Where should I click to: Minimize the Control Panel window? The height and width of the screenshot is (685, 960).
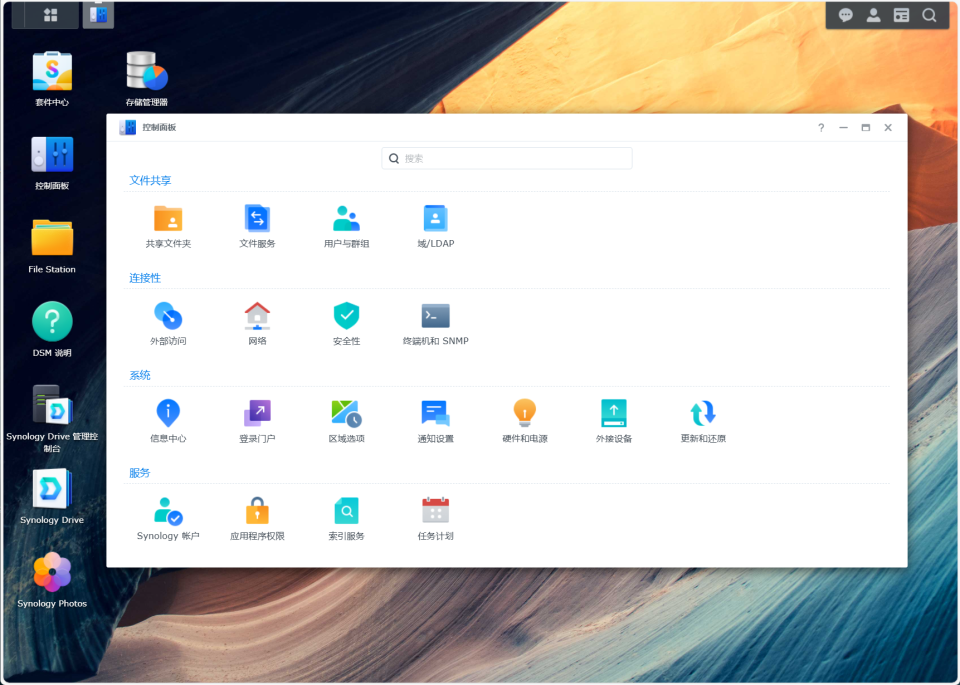point(844,127)
